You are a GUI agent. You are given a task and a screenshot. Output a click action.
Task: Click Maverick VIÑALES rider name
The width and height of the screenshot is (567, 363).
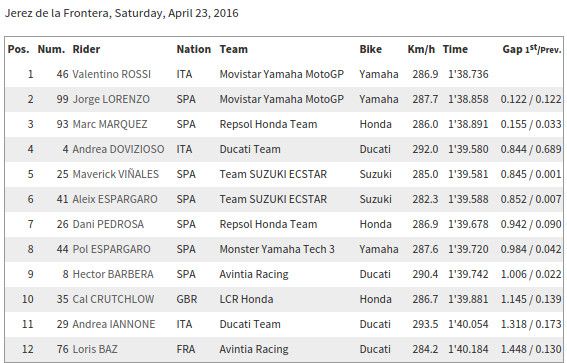116,174
